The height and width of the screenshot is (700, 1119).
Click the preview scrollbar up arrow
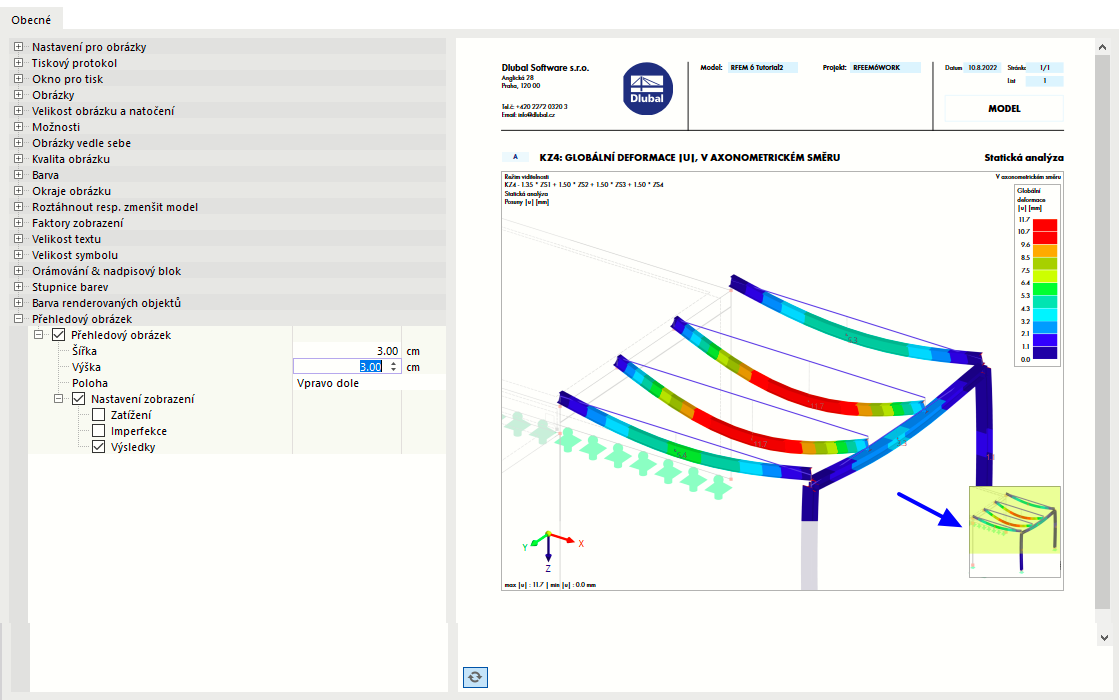[1103, 47]
